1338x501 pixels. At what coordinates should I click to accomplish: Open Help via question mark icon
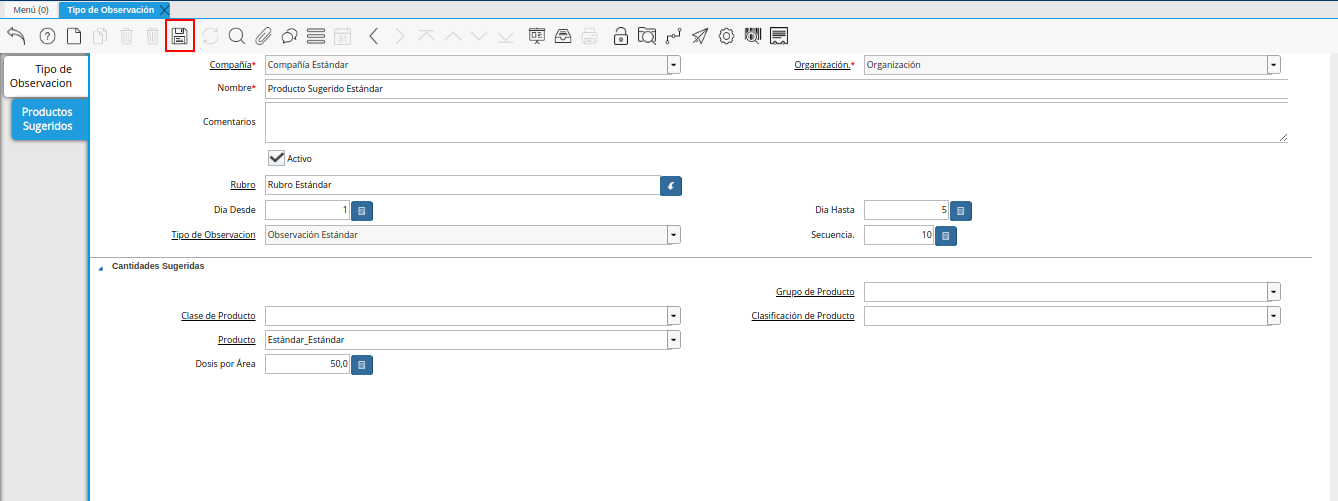[47, 37]
